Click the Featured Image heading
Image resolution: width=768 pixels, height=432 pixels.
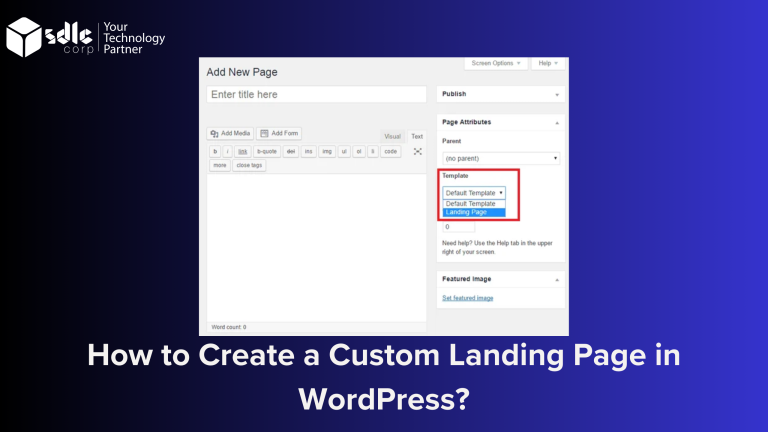(x=466, y=279)
